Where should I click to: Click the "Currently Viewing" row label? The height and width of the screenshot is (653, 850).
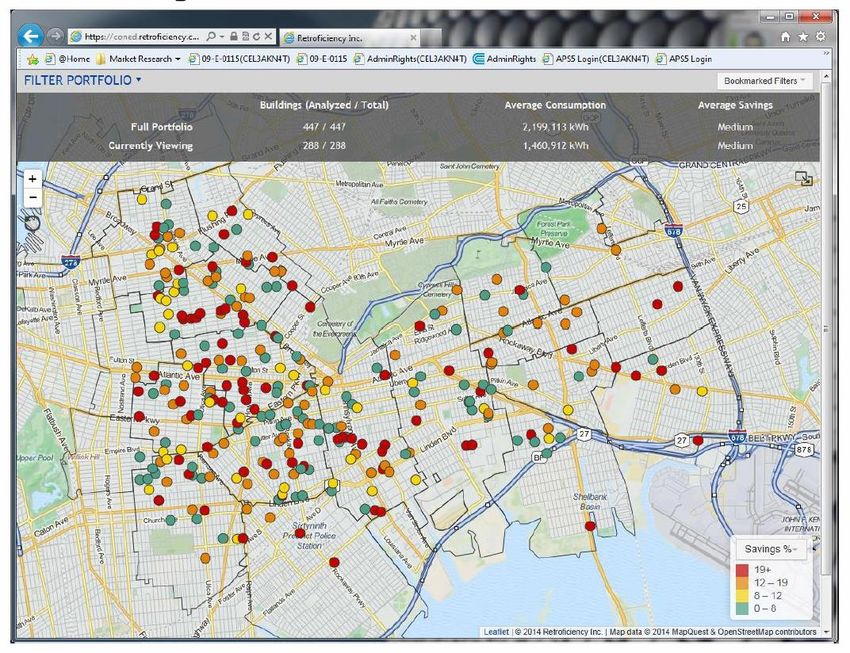151,145
